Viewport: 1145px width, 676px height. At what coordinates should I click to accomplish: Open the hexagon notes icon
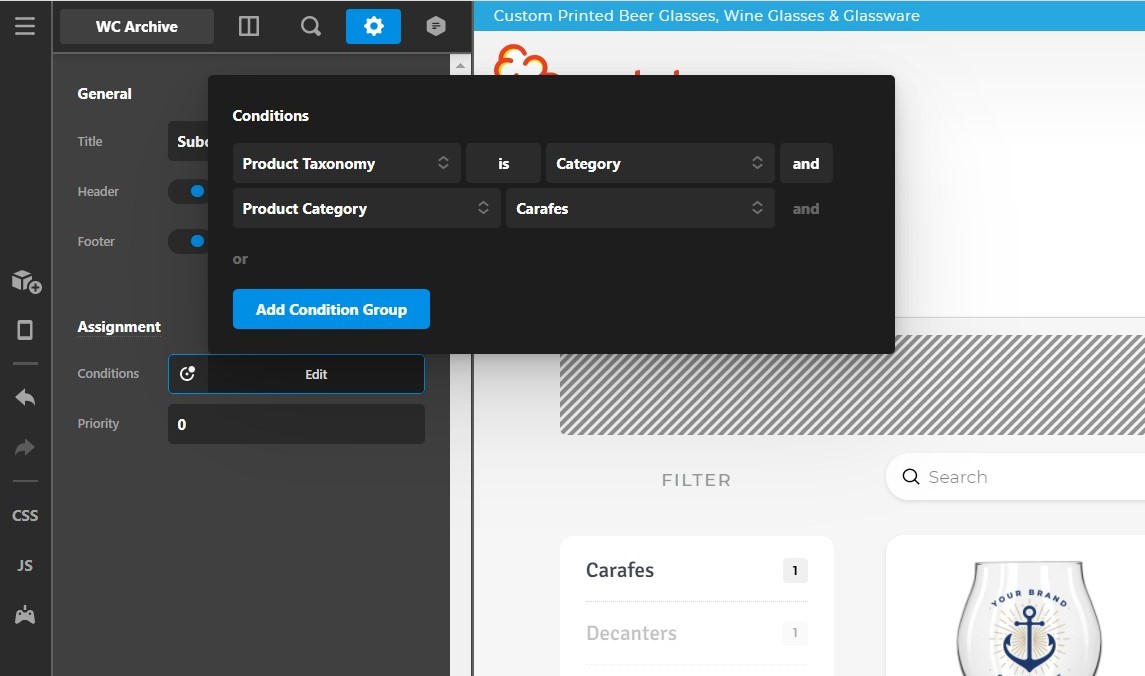point(436,26)
